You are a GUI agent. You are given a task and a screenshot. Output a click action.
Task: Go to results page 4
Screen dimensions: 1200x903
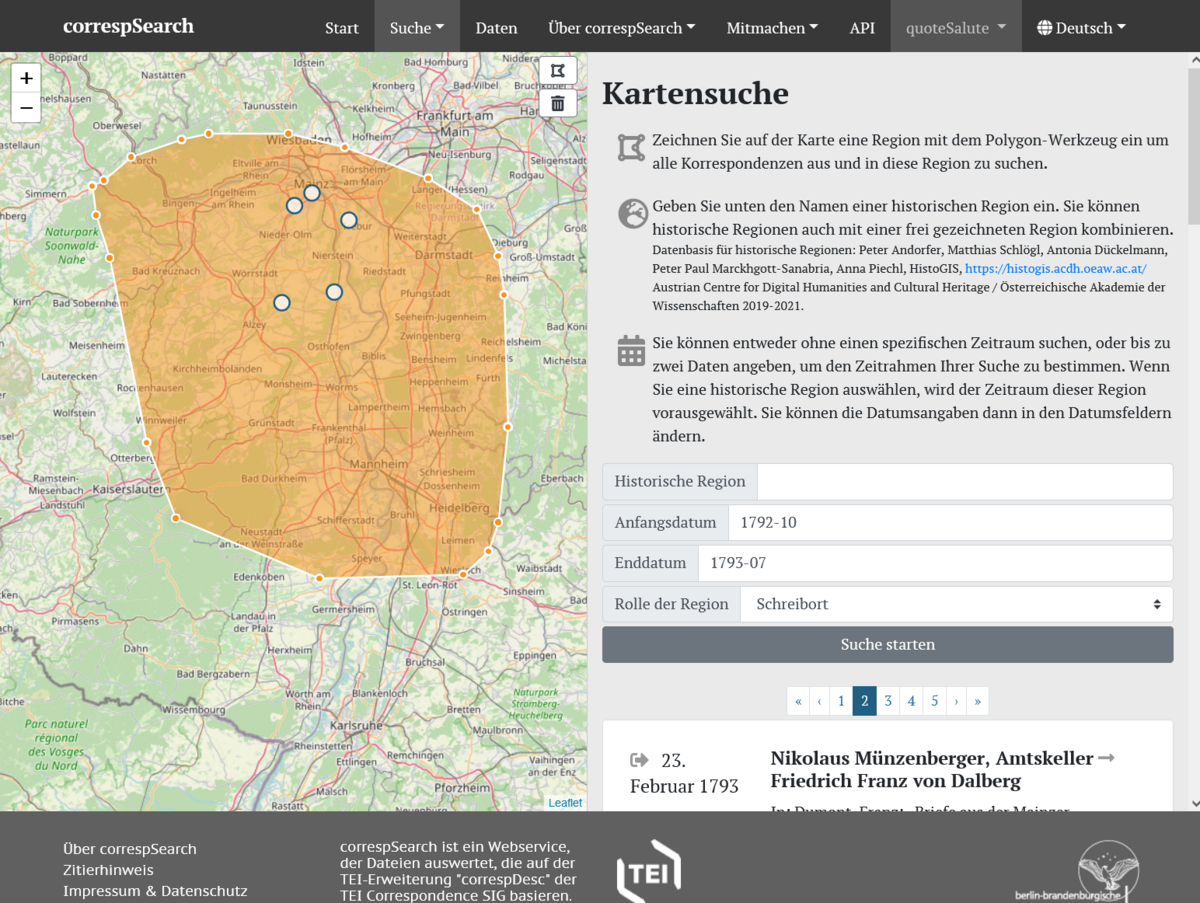coord(911,701)
